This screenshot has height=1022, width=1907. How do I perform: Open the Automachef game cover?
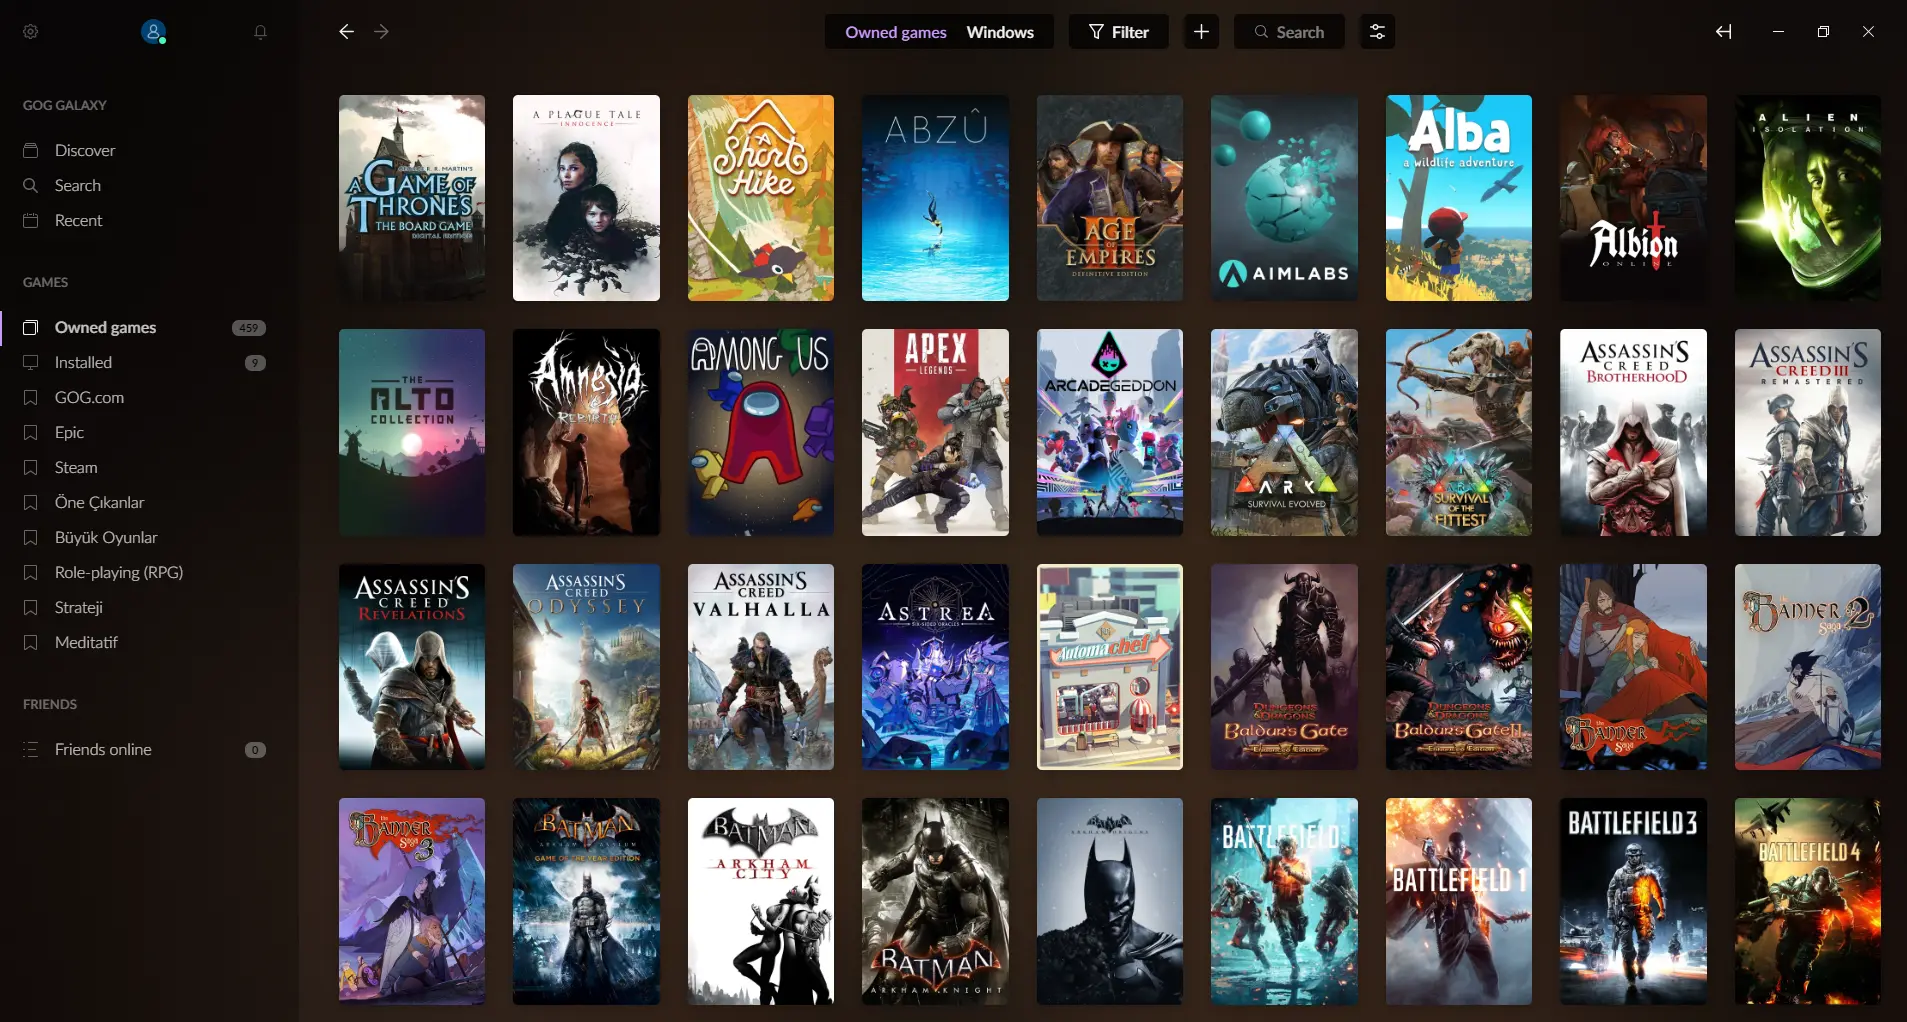coord(1110,667)
